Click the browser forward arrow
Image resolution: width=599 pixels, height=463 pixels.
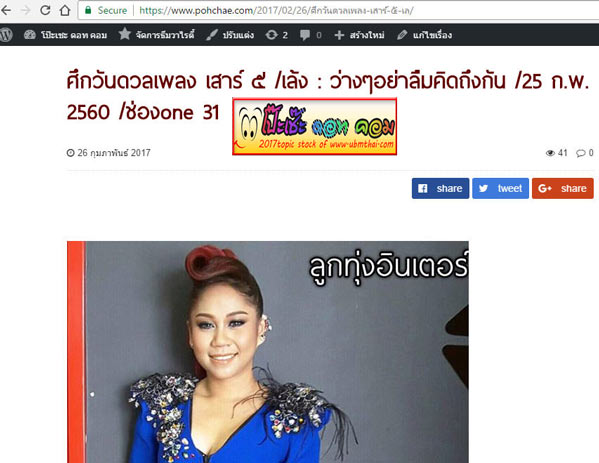26,10
